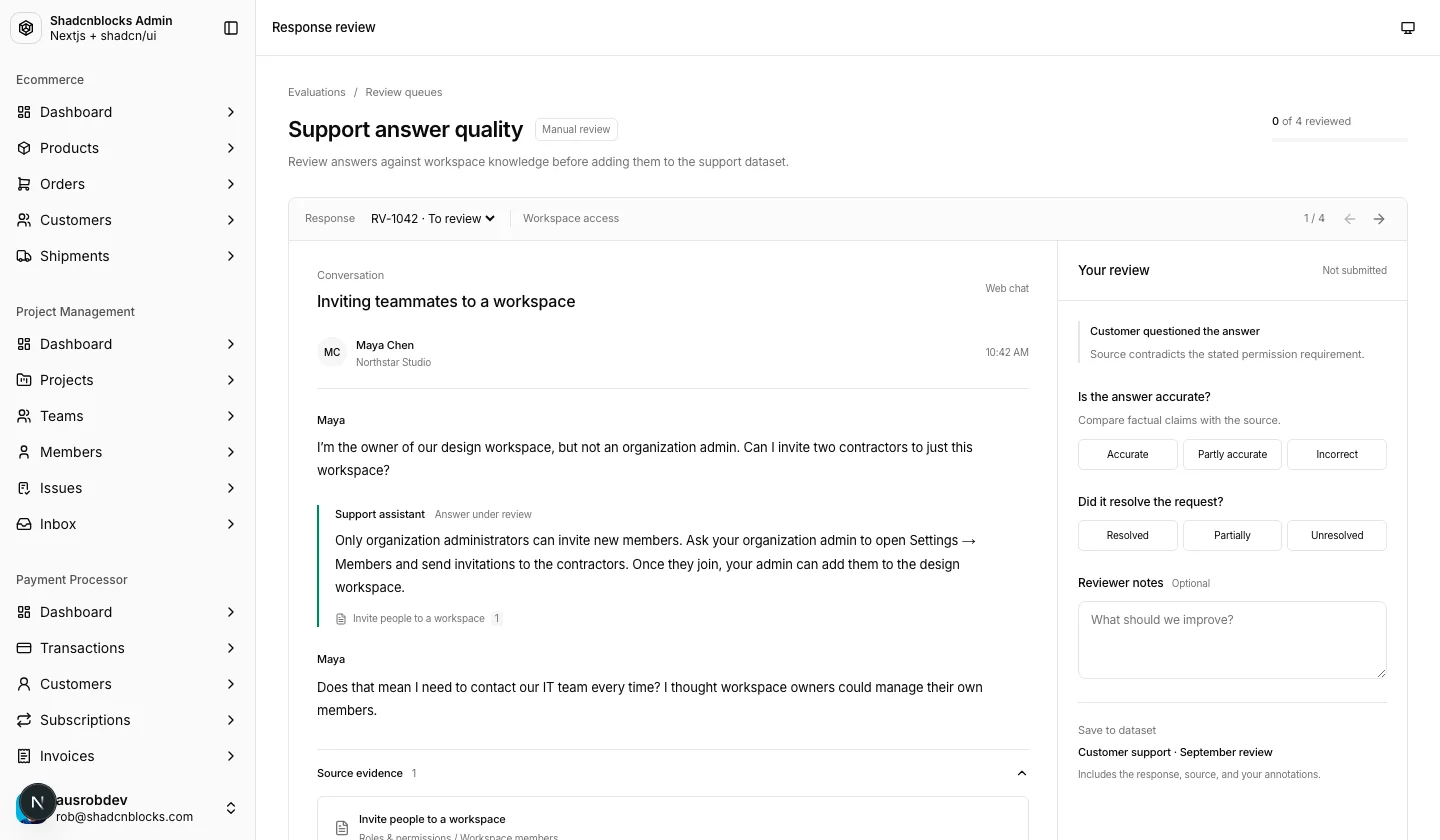1440x840 pixels.
Task: Click the Issues list icon
Action: pyautogui.click(x=24, y=488)
